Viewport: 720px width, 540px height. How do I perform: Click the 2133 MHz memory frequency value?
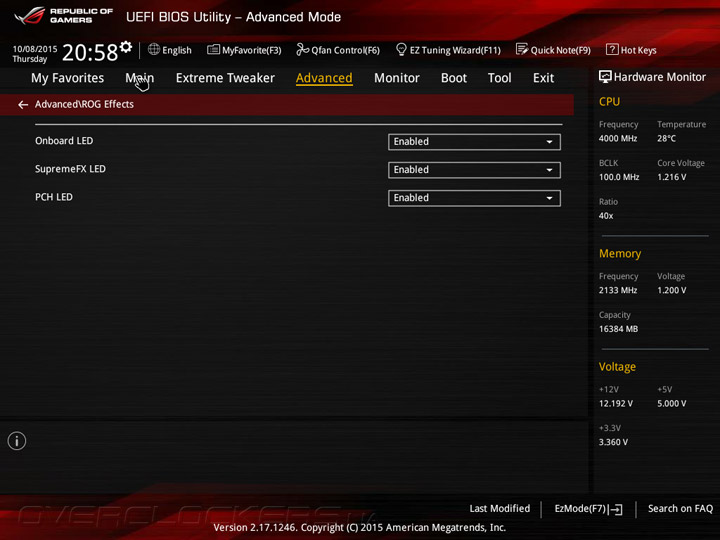[618, 290]
